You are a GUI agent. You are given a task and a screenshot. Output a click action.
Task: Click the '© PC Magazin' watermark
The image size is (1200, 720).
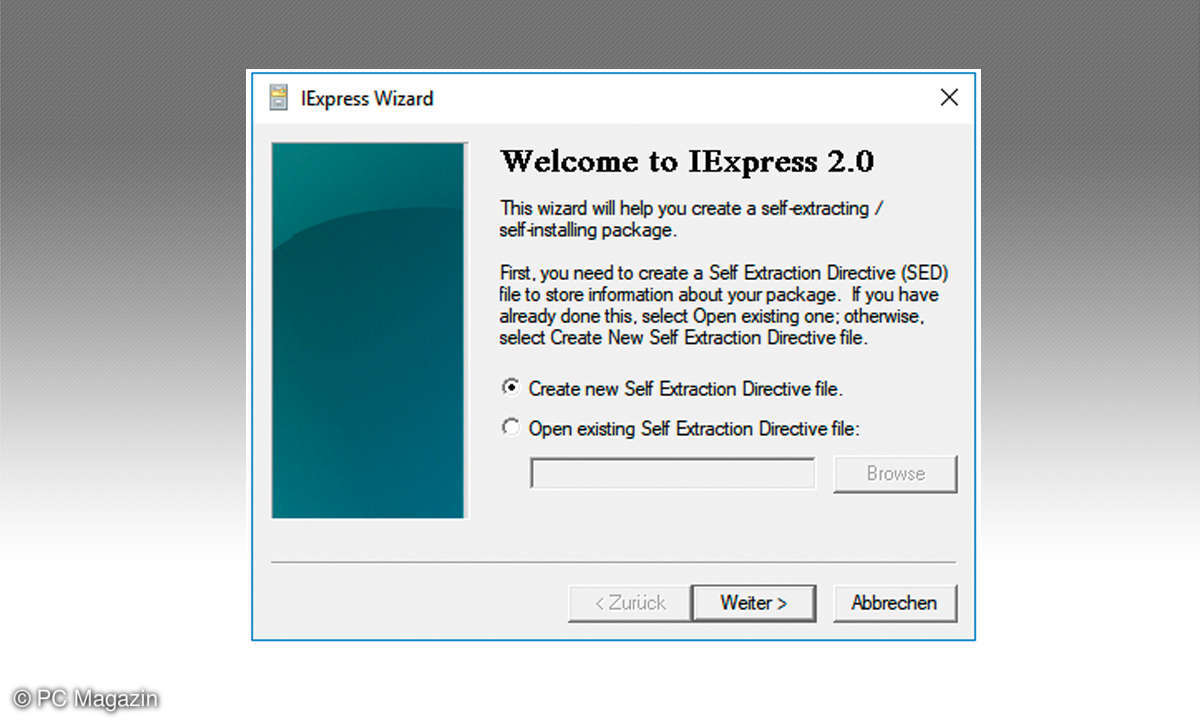tap(86, 698)
